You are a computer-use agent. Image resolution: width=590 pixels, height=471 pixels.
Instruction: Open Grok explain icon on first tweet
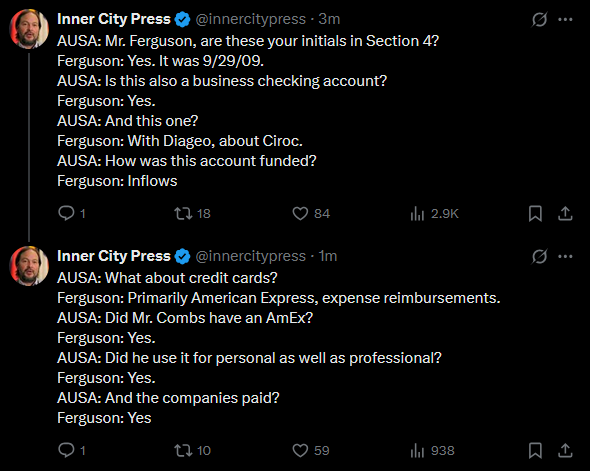(539, 19)
